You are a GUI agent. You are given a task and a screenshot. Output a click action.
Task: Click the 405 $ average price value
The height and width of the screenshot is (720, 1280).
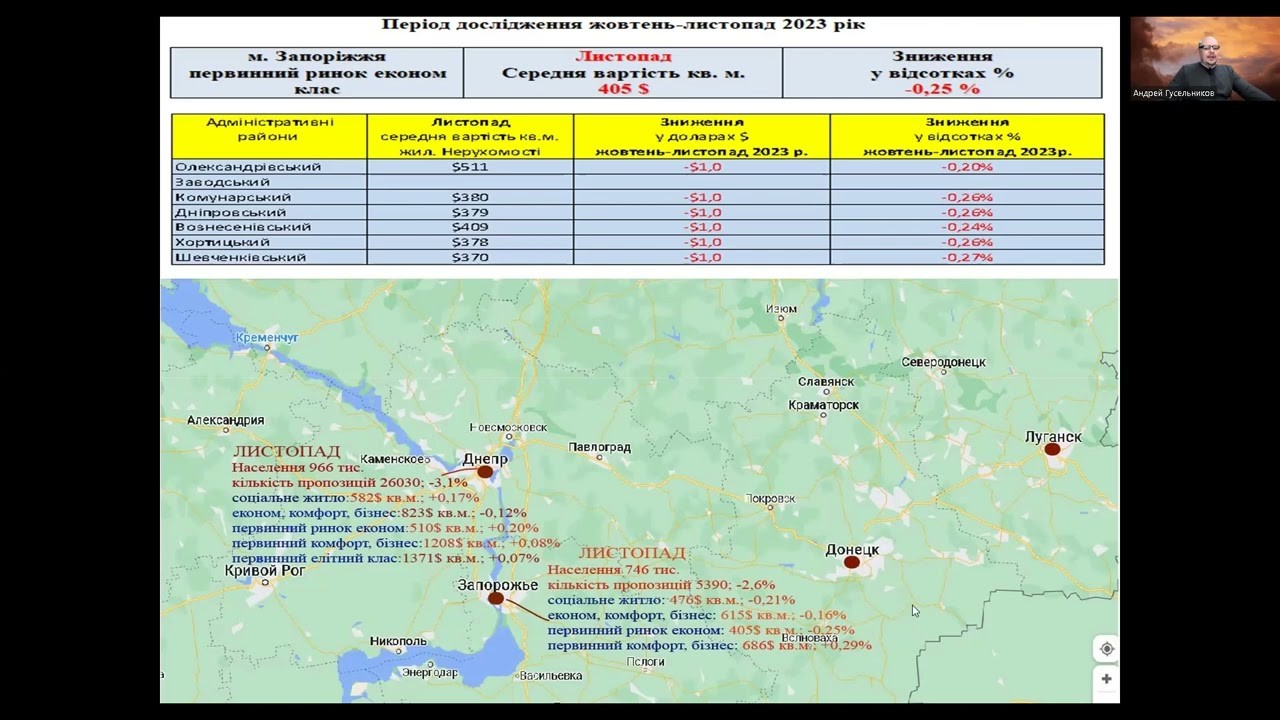623,89
